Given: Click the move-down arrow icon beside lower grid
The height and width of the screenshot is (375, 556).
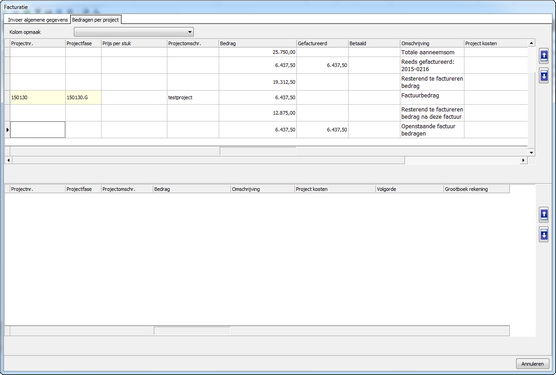Looking at the screenshot, I should [544, 235].
